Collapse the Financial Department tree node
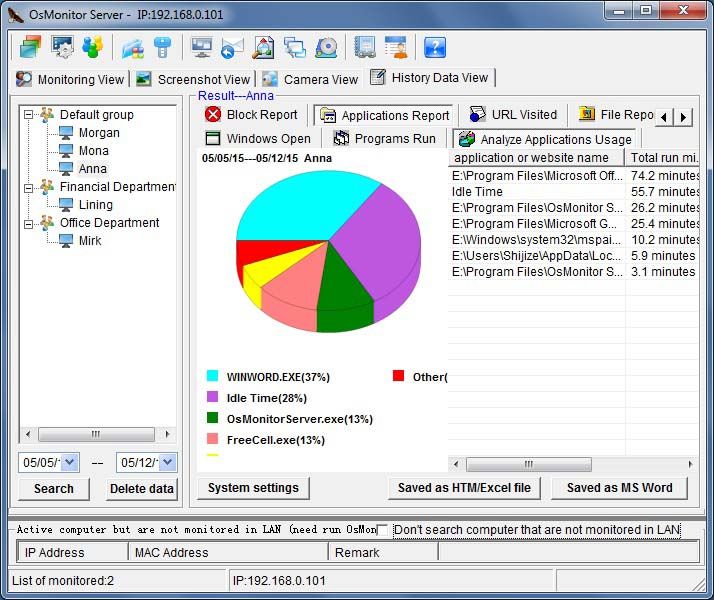The image size is (714, 600). (29, 187)
